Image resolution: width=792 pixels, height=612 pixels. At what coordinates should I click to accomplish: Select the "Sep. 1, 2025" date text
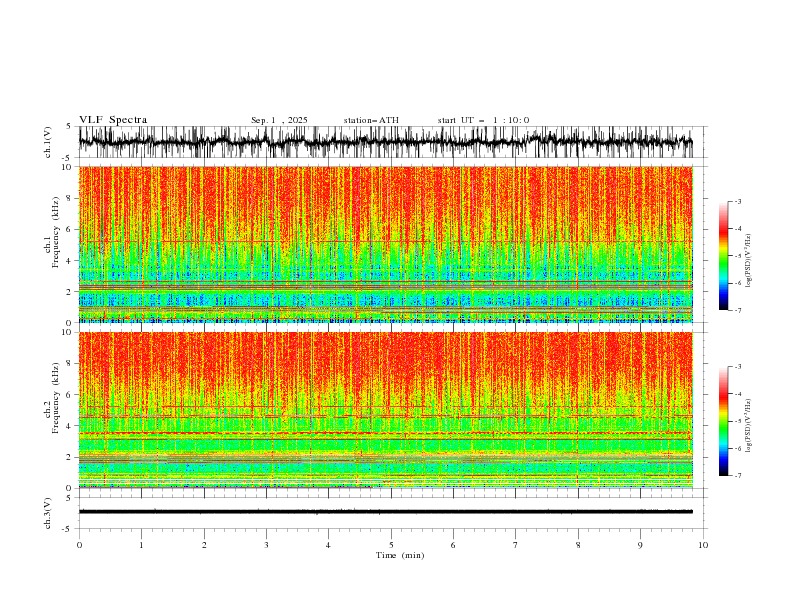(279, 120)
